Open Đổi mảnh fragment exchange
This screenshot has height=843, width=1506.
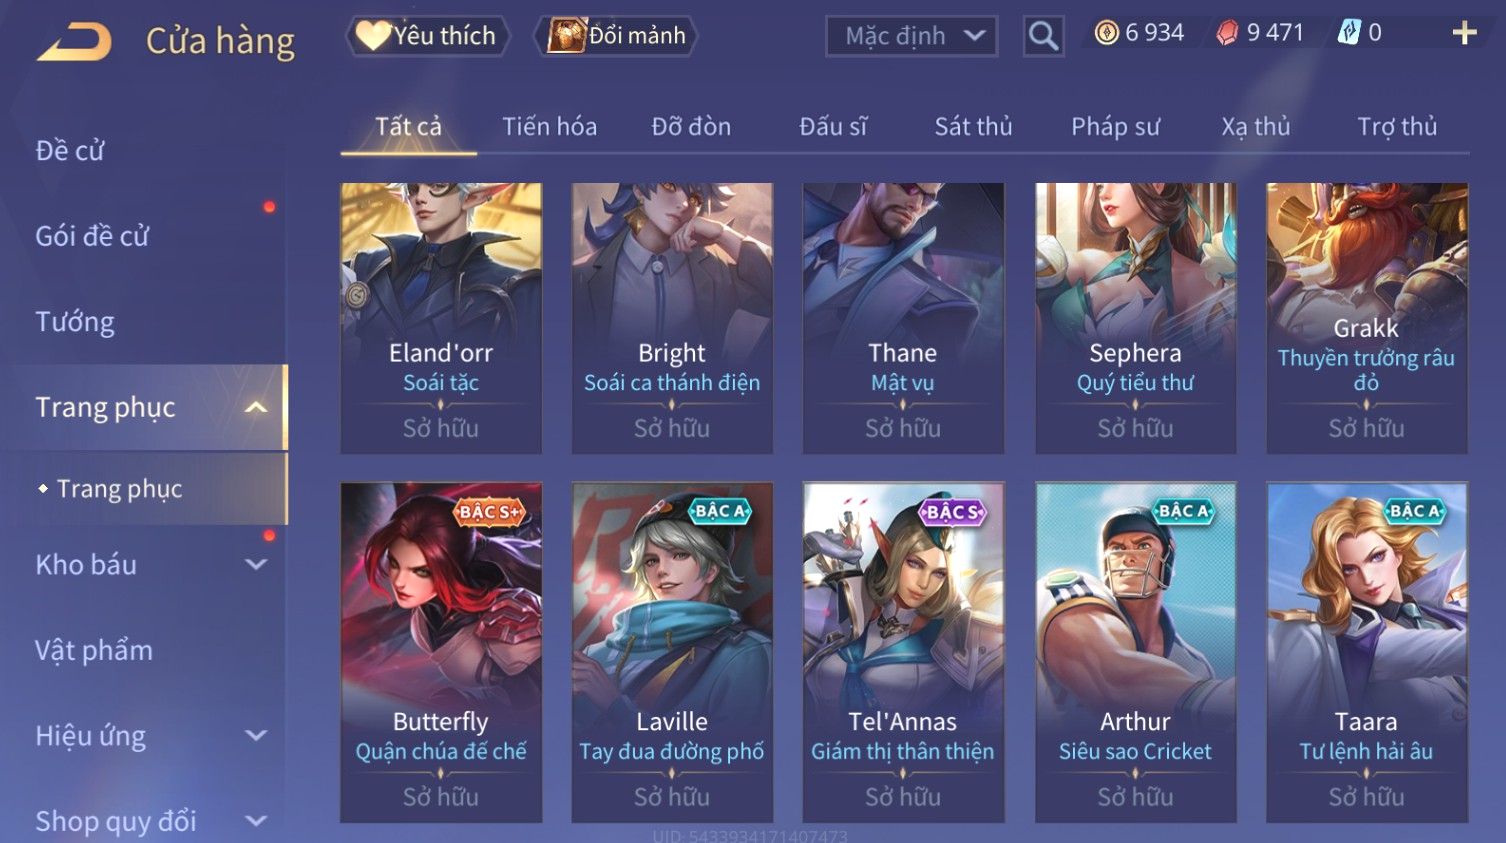[617, 36]
